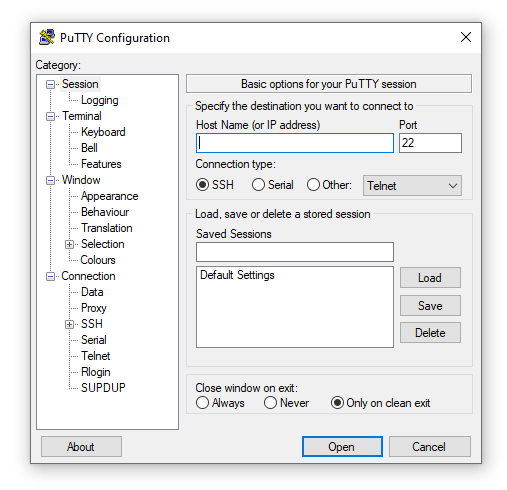Select the Other connection type radio
The height and width of the screenshot is (490, 507).
313,185
